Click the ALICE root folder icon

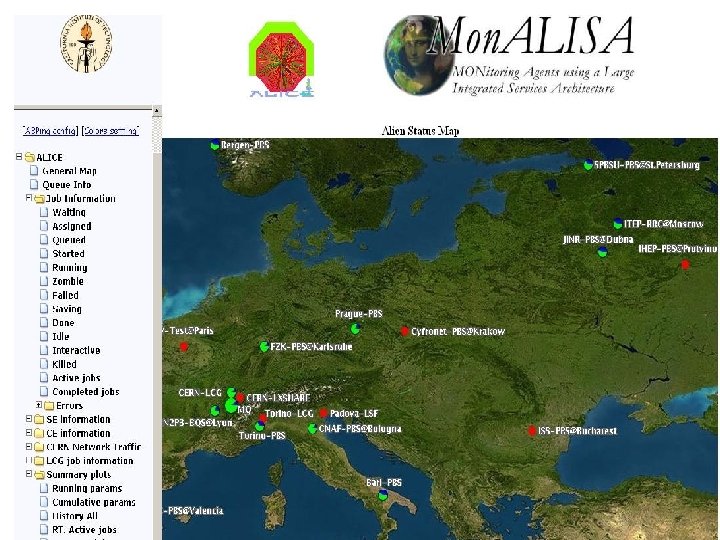click(30, 158)
